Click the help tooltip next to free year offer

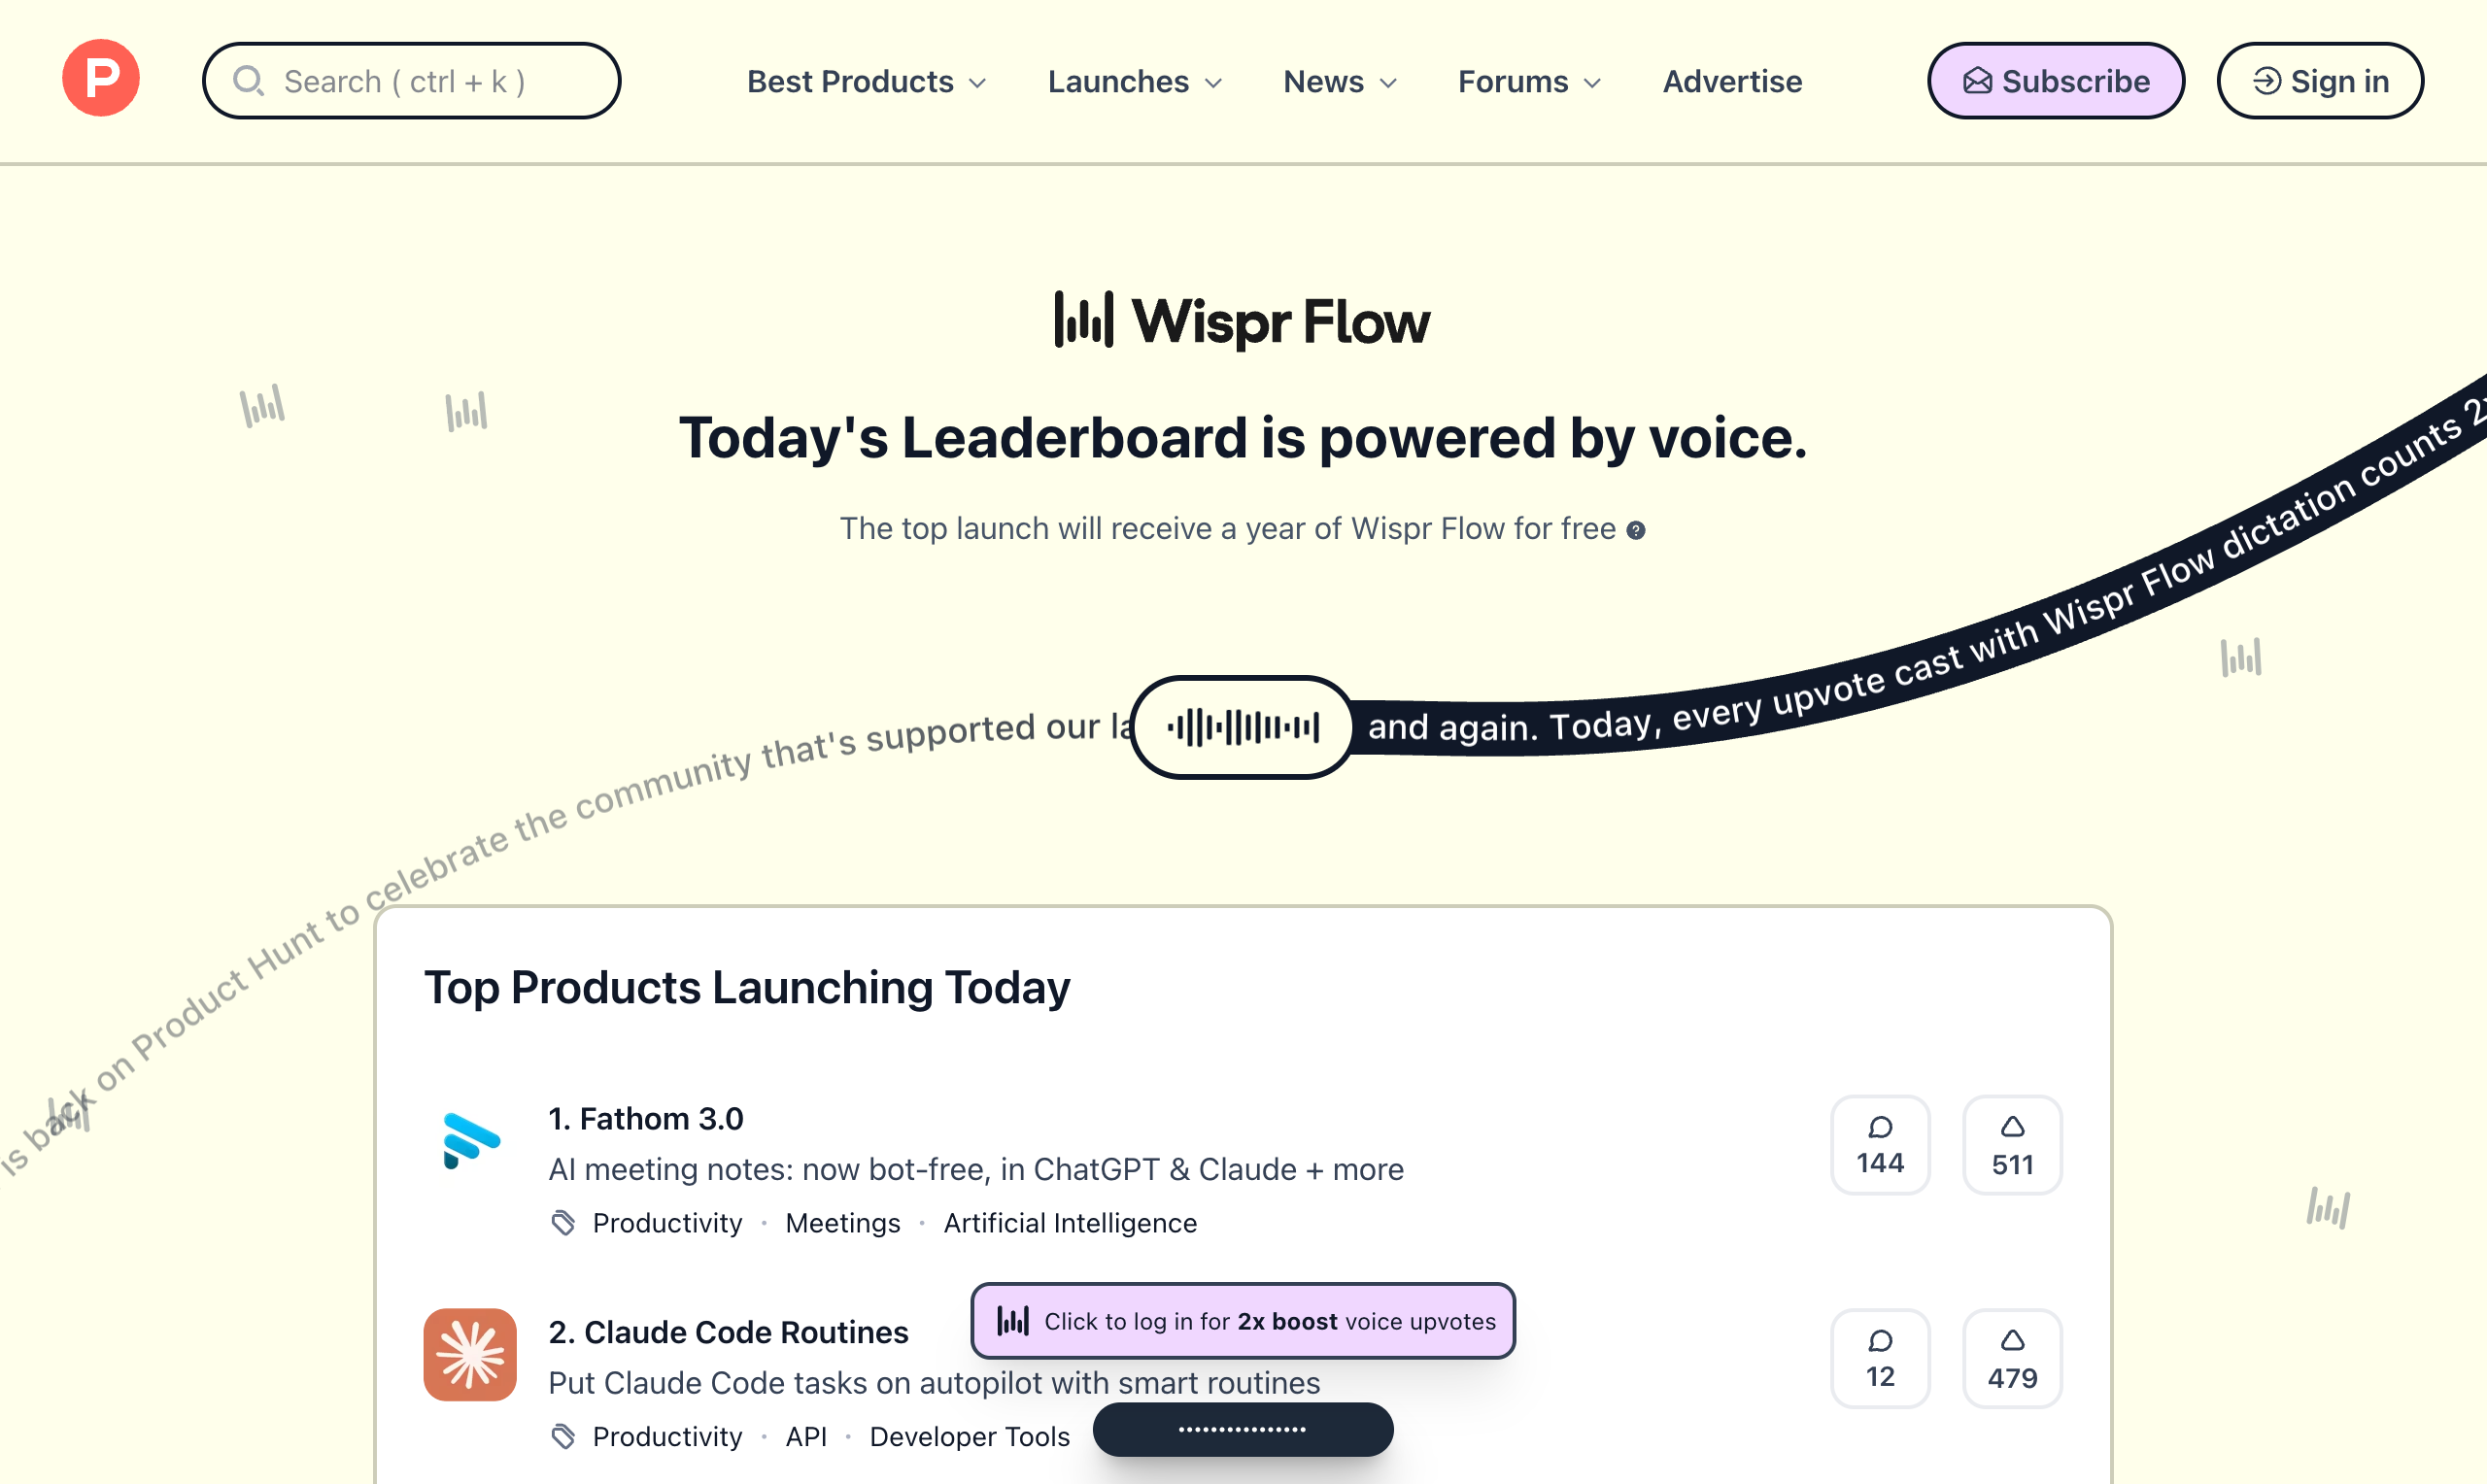(x=1637, y=530)
